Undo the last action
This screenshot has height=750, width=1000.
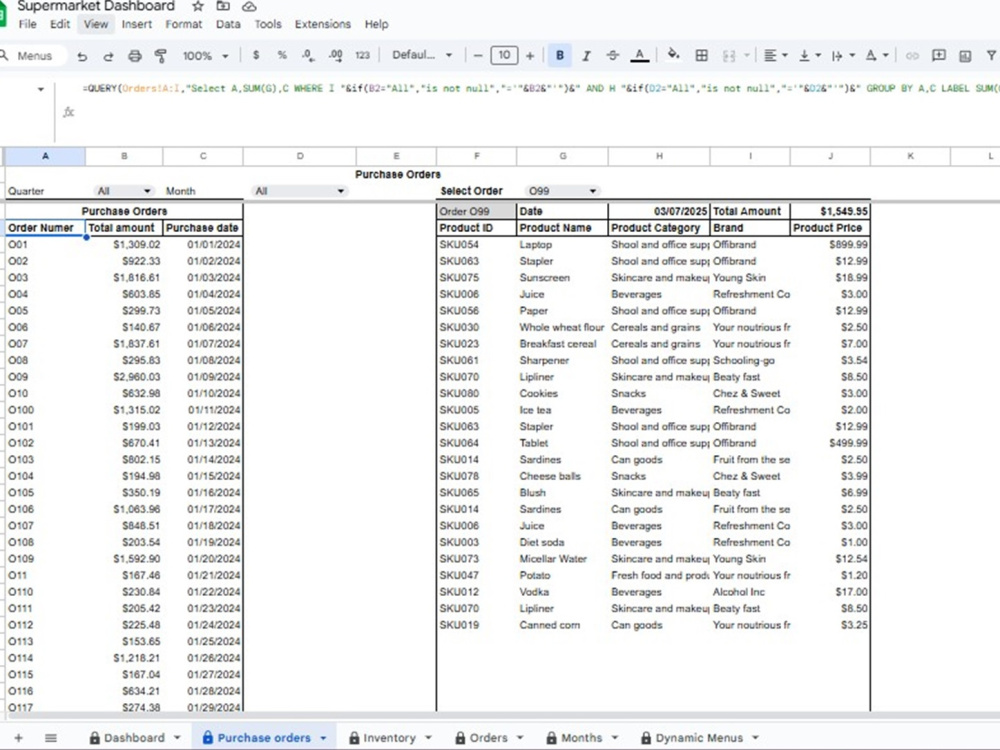click(82, 55)
